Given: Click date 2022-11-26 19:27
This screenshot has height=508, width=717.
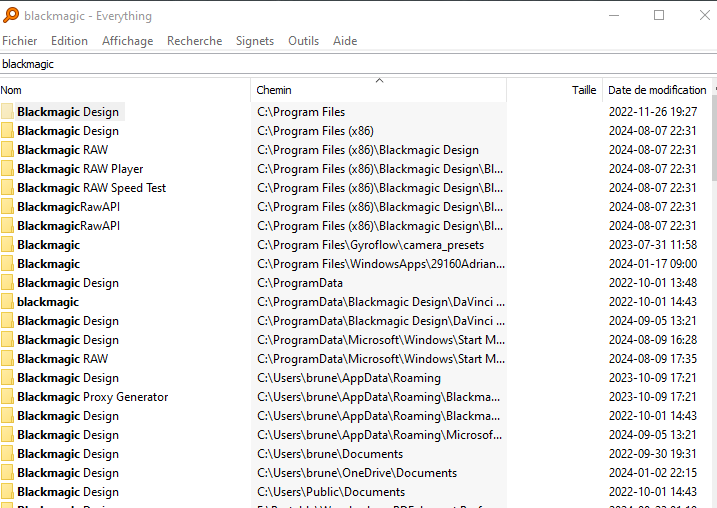Looking at the screenshot, I should tap(653, 112).
